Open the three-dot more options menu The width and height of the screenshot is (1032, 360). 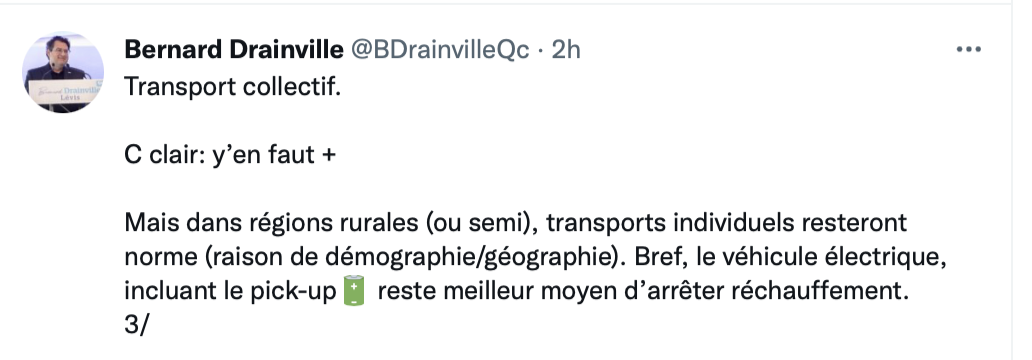968,49
